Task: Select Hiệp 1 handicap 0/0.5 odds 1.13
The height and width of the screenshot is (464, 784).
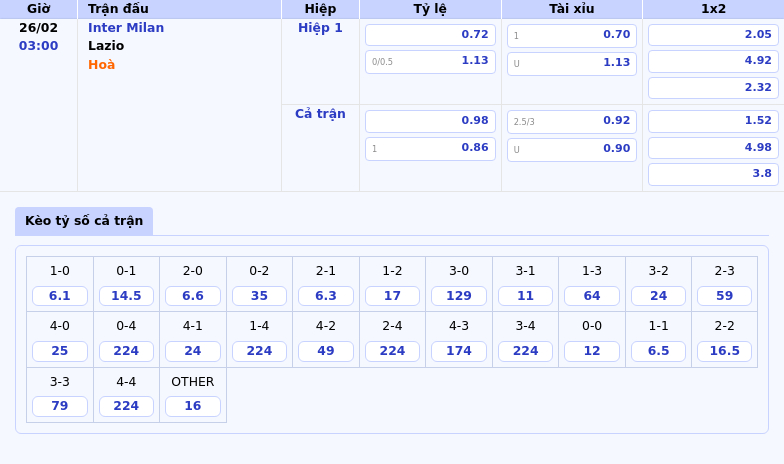Action: click(x=430, y=61)
